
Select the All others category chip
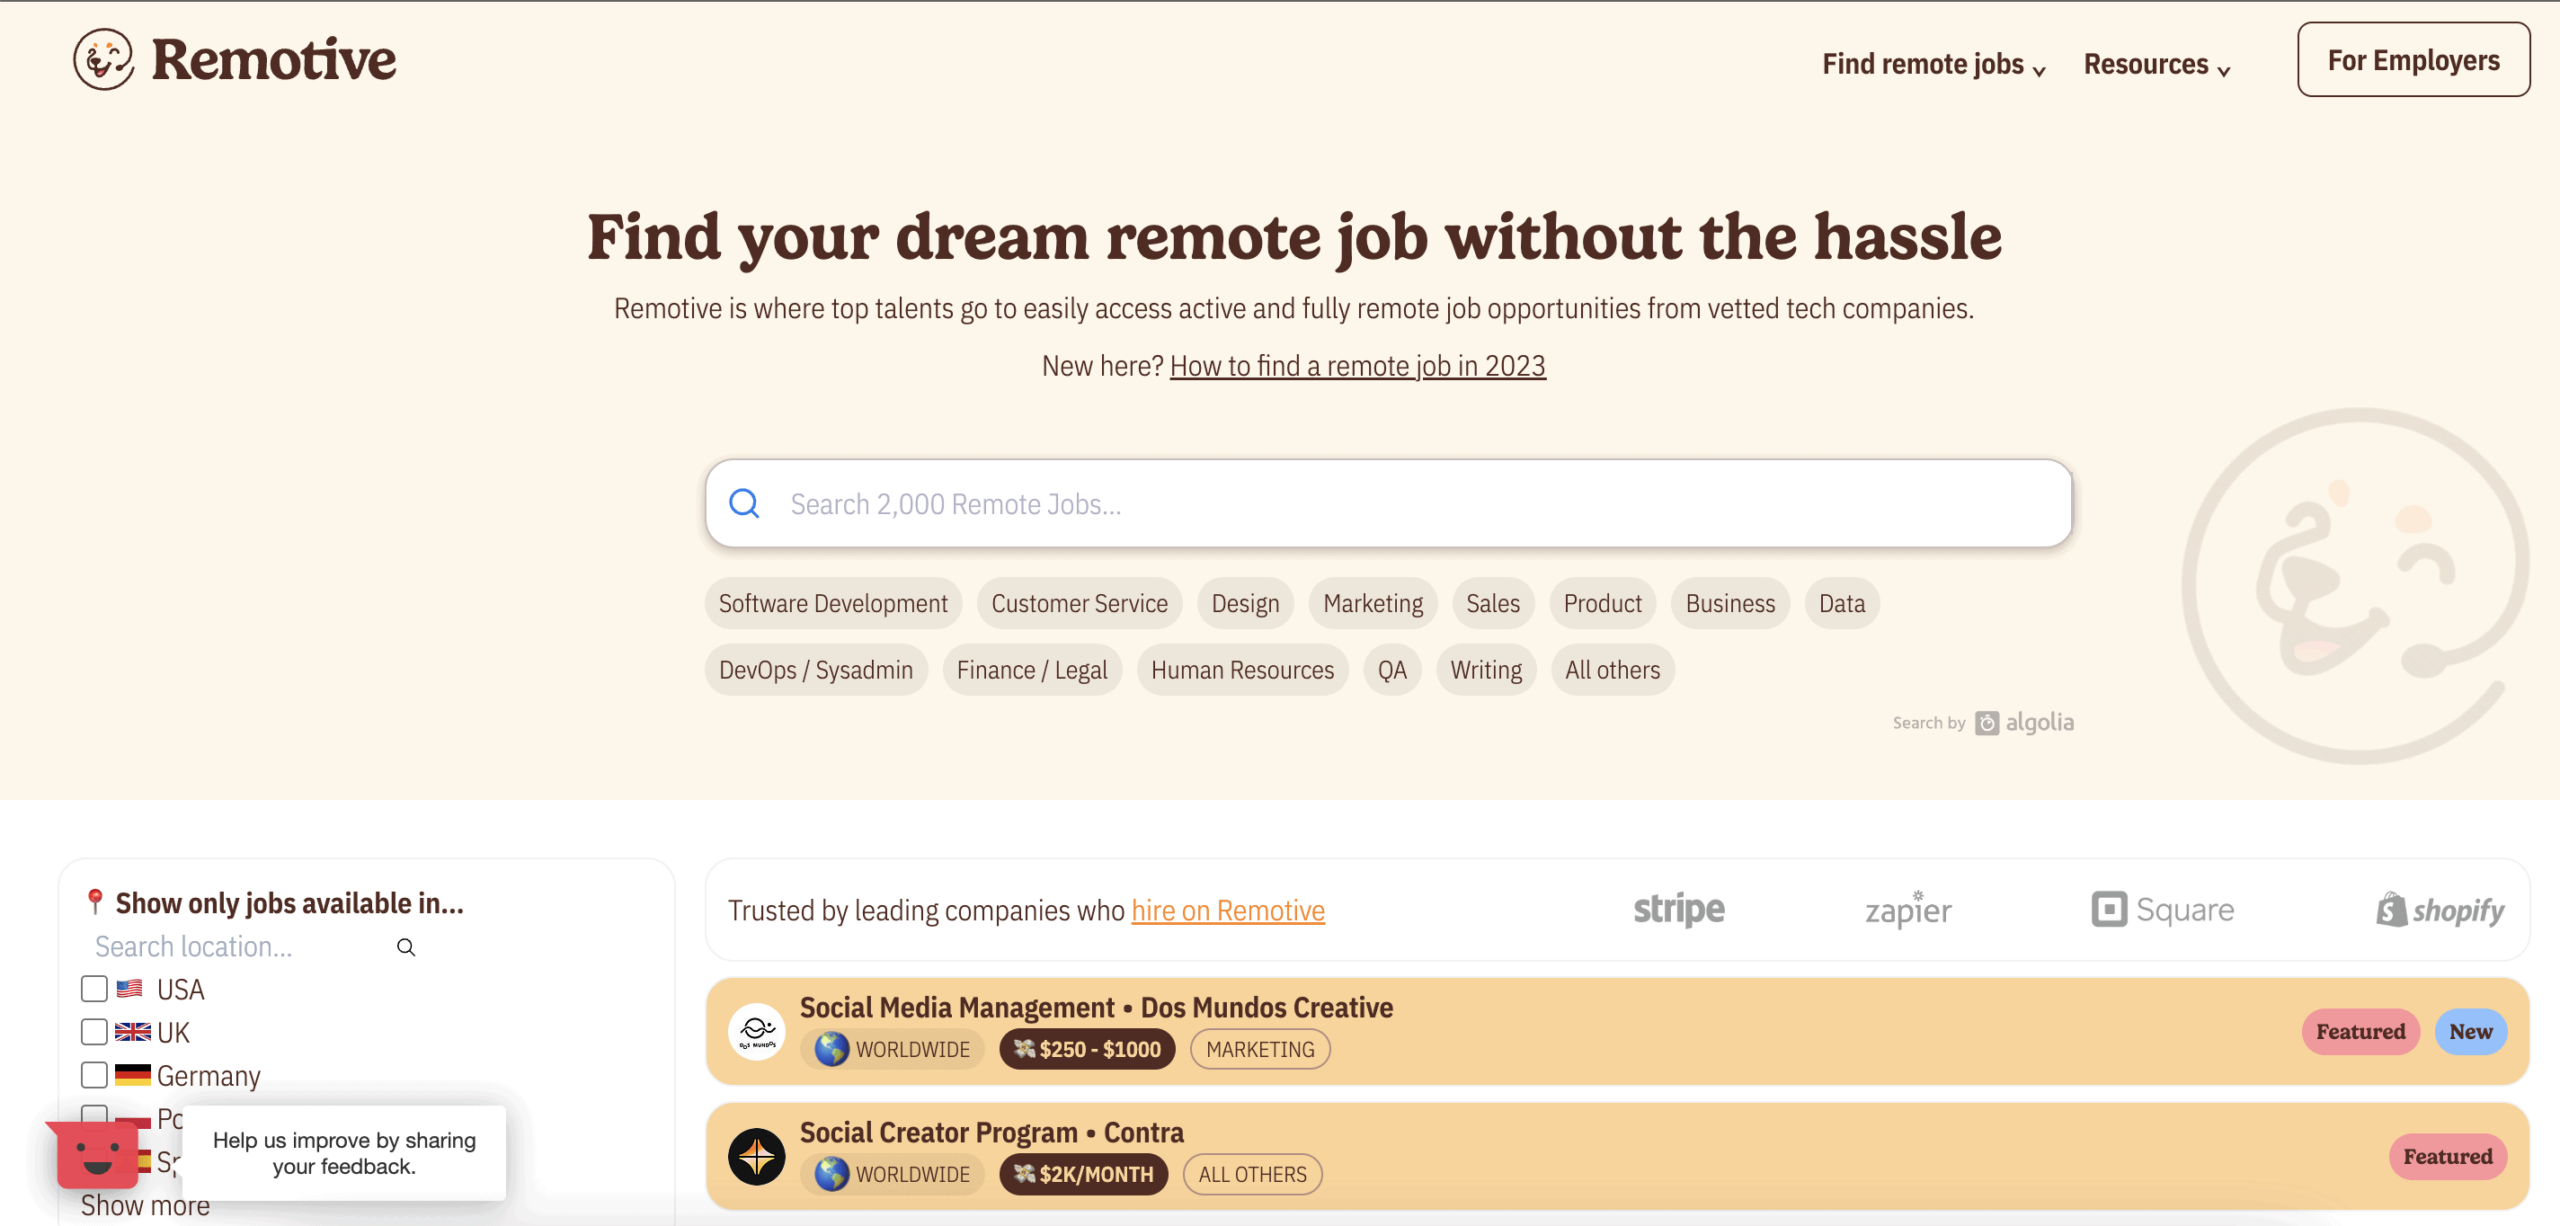point(1612,669)
